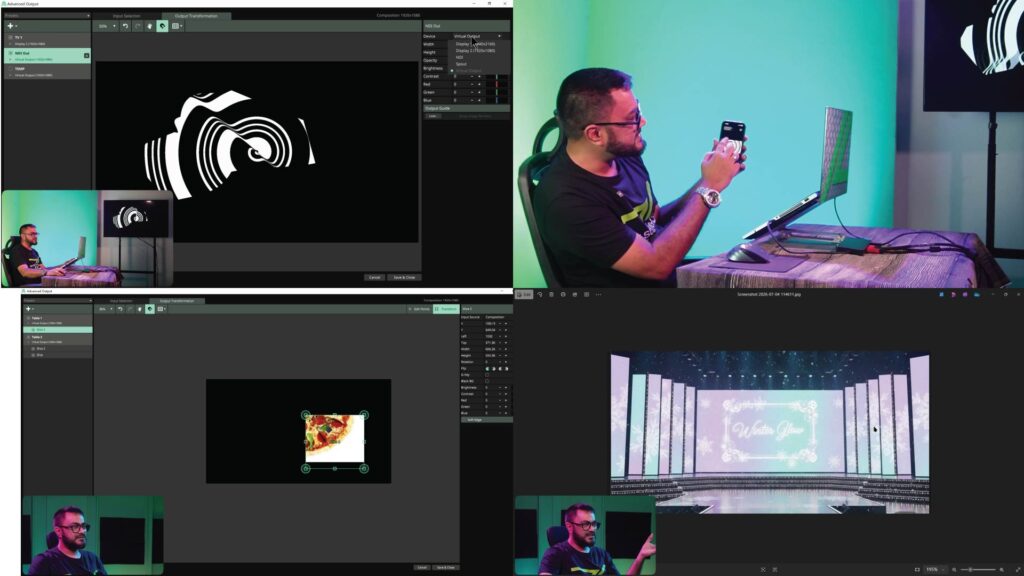Open the zoom percentage dropdown in top toolbar
Viewport: 1024px width, 576px height.
[x=107, y=26]
